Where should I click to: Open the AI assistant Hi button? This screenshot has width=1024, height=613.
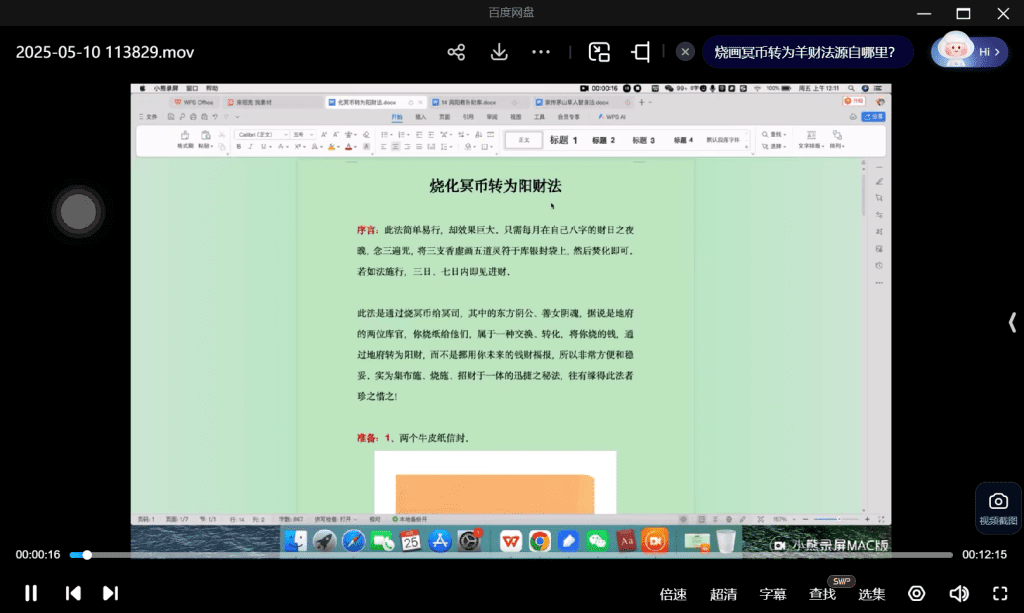[x=969, y=52]
